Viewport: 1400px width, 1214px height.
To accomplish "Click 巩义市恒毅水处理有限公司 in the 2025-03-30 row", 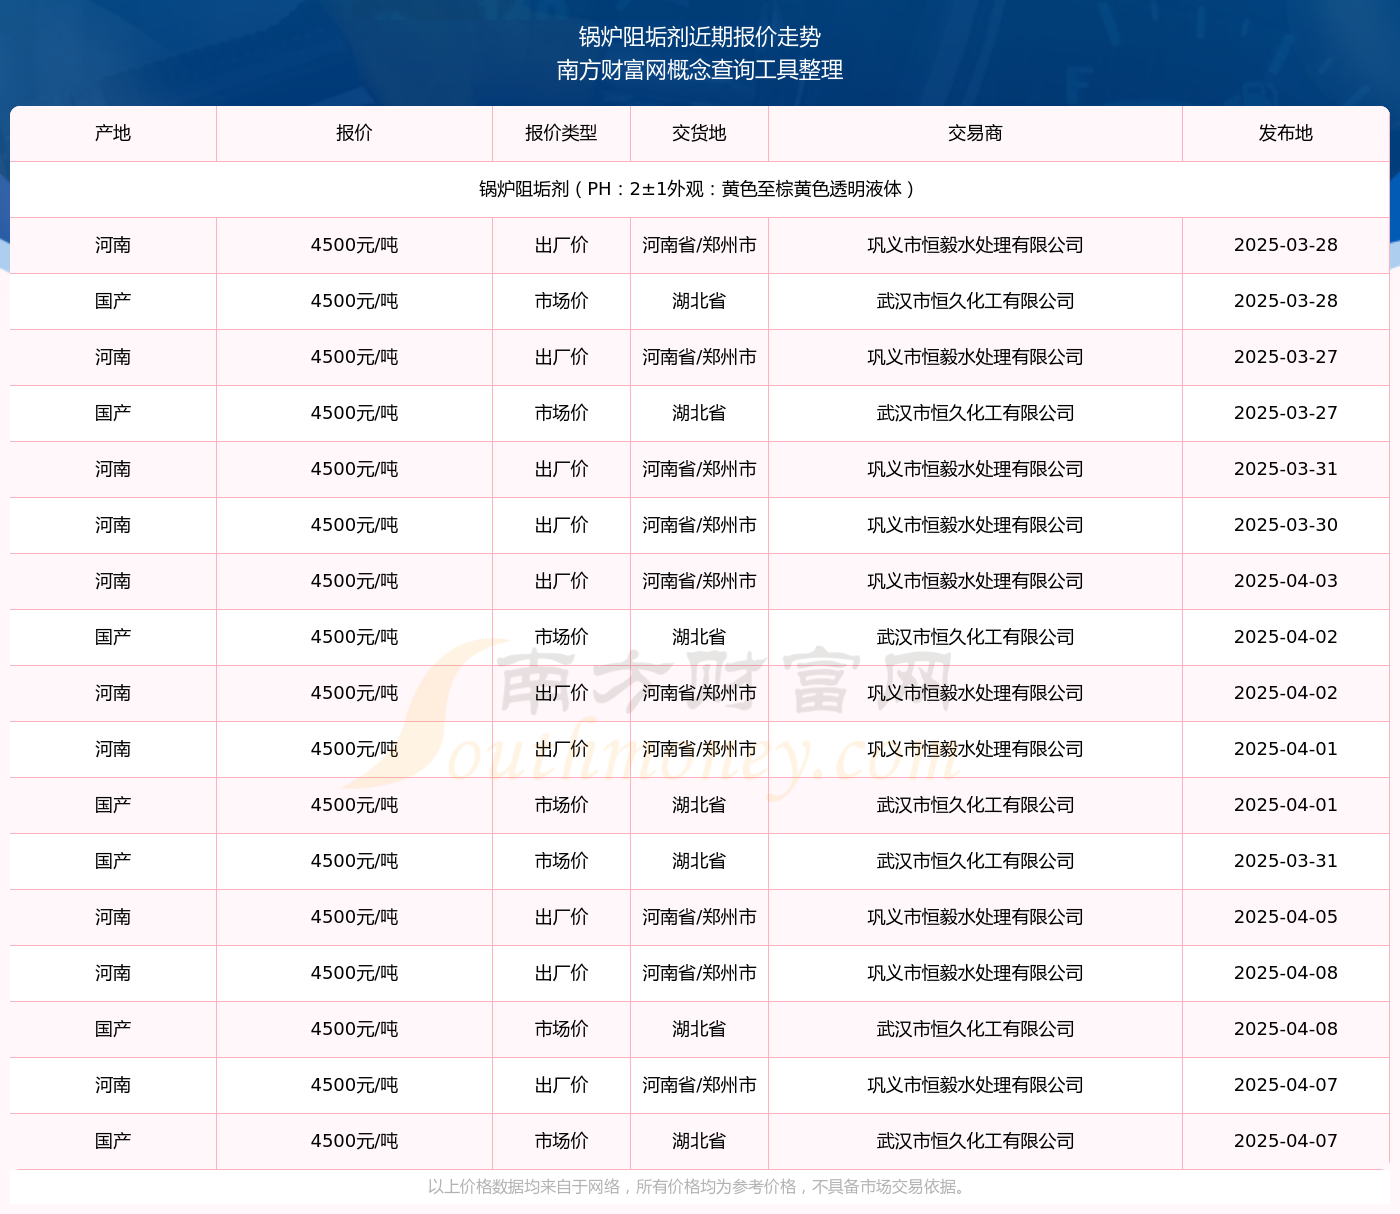I will point(975,525).
